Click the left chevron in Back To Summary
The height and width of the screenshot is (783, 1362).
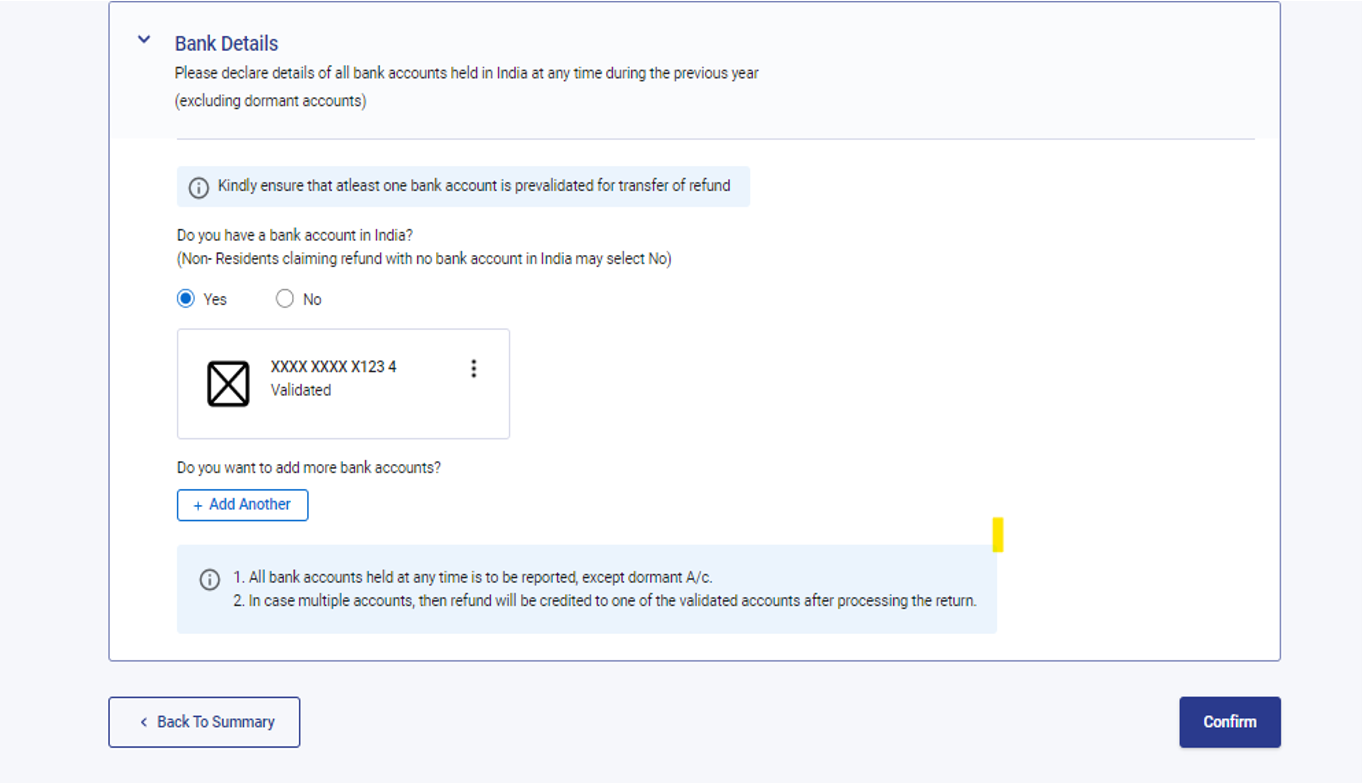coord(144,722)
